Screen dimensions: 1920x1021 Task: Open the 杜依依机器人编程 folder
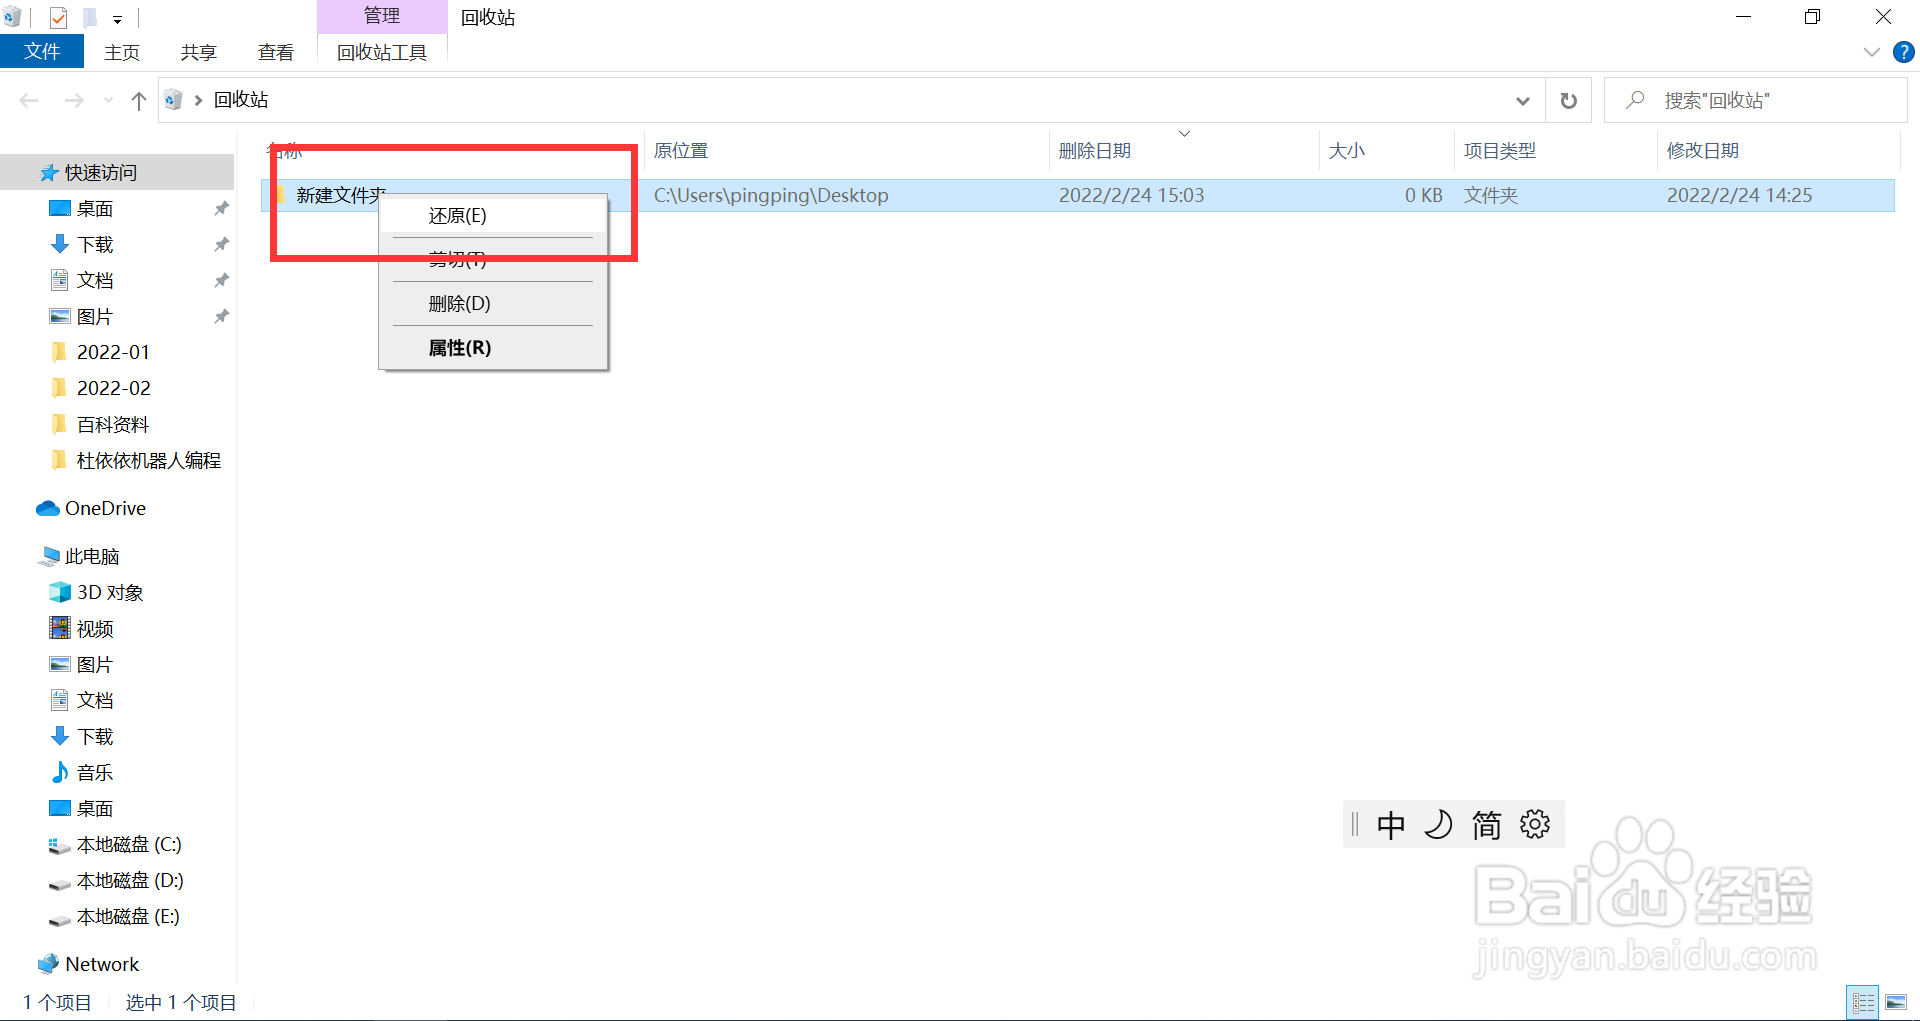[x=149, y=461]
